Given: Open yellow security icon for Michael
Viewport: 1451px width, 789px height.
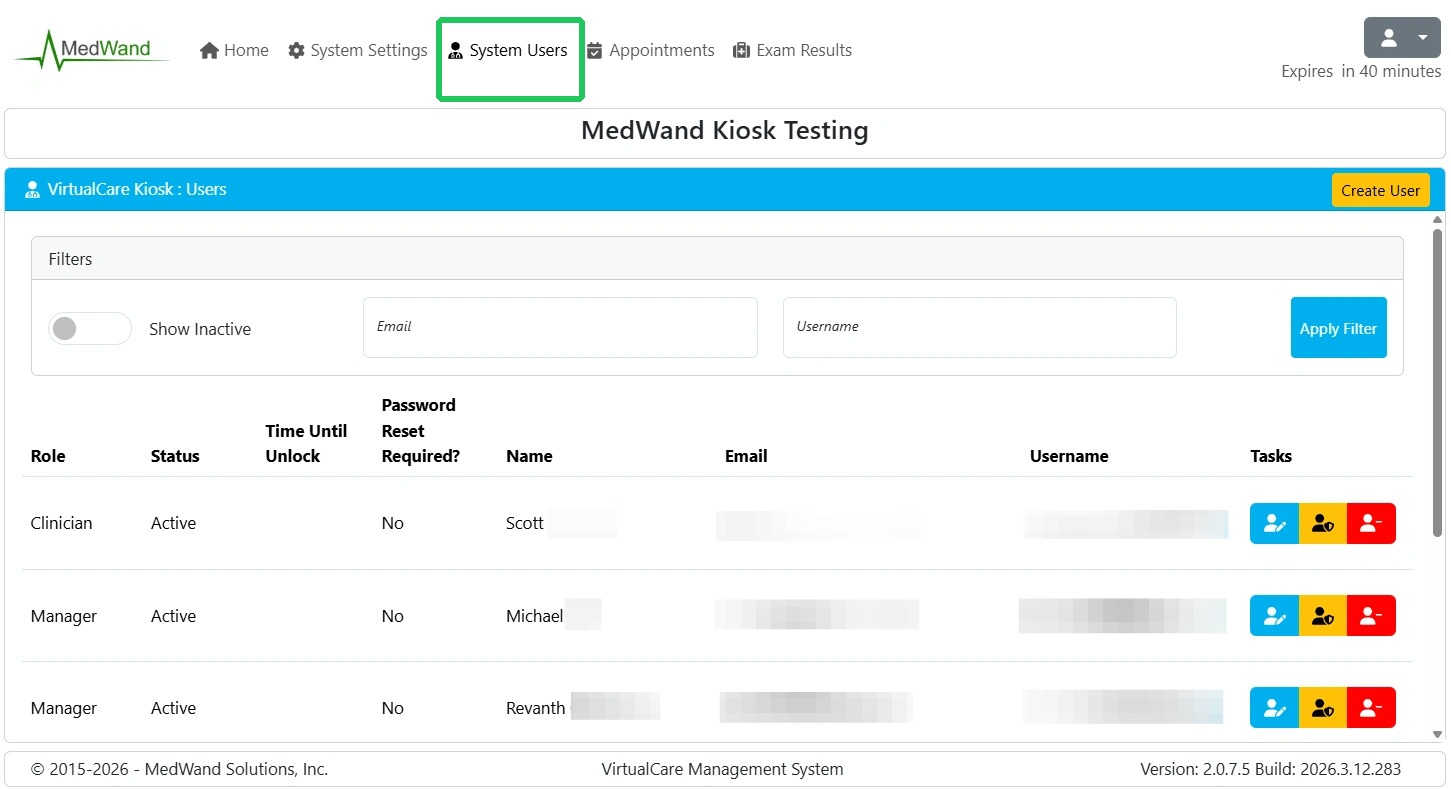Looking at the screenshot, I should coord(1323,616).
